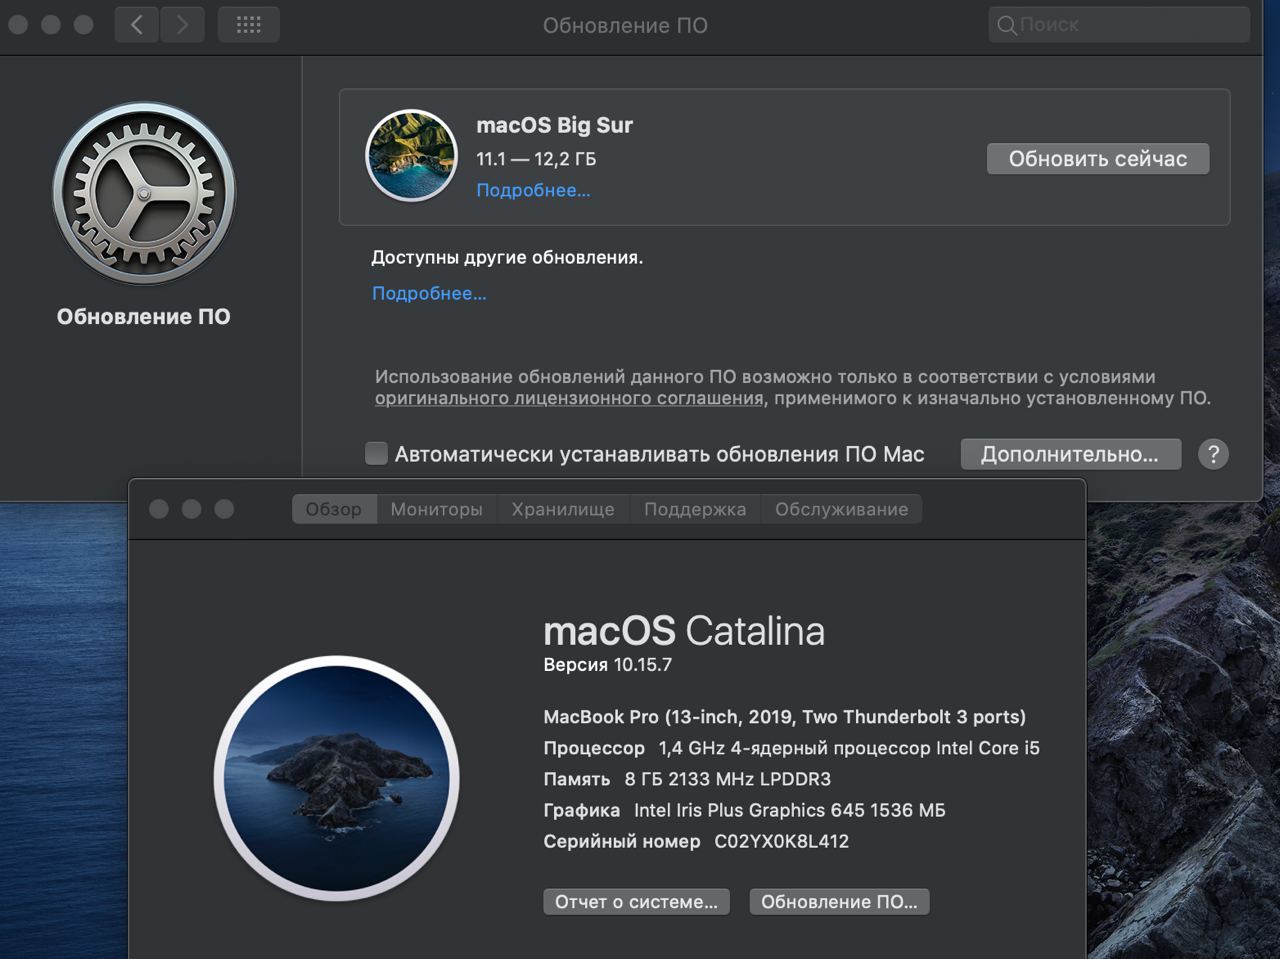This screenshot has height=959, width=1280.
Task: Click 'MacBook Pro (13-inch, 2019...' model text
Action: pos(784,717)
